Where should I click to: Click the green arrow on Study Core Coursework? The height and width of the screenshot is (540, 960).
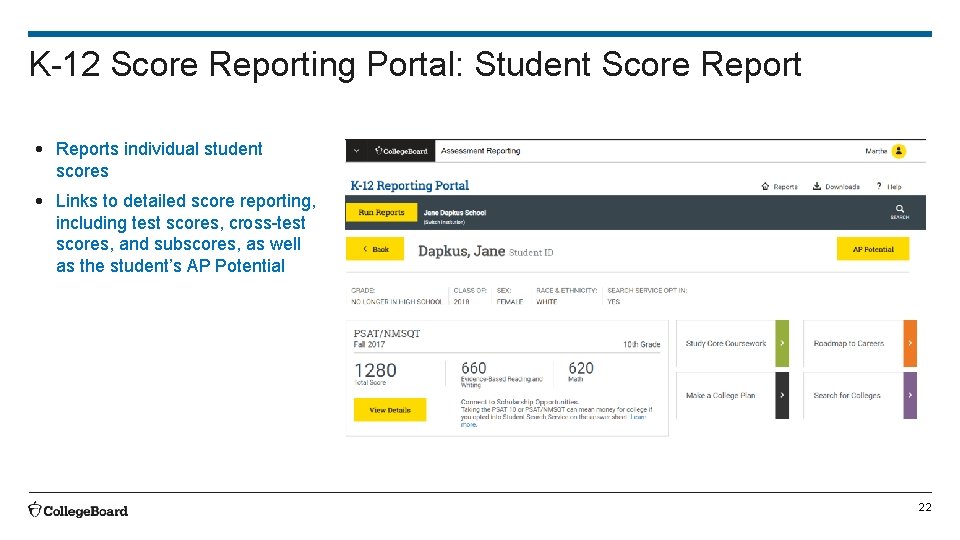782,343
